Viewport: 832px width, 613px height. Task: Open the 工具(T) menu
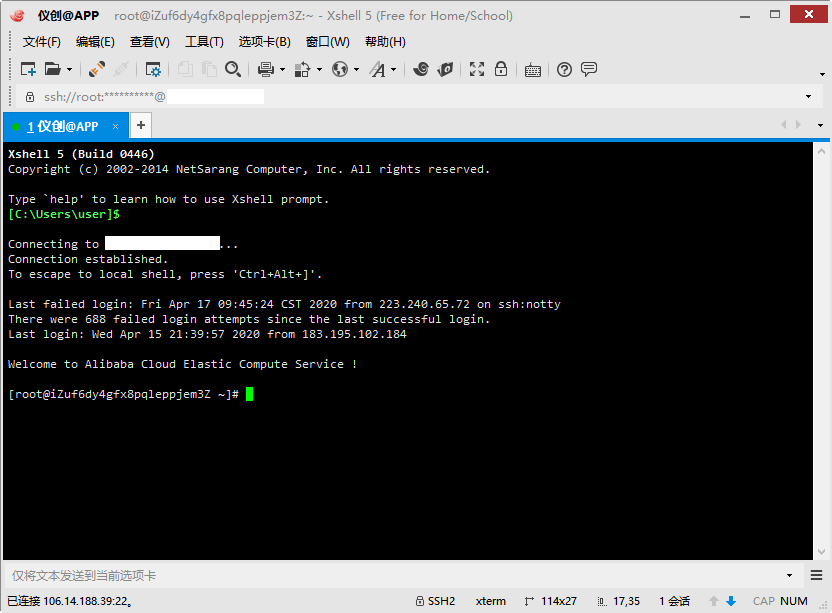[x=204, y=42]
